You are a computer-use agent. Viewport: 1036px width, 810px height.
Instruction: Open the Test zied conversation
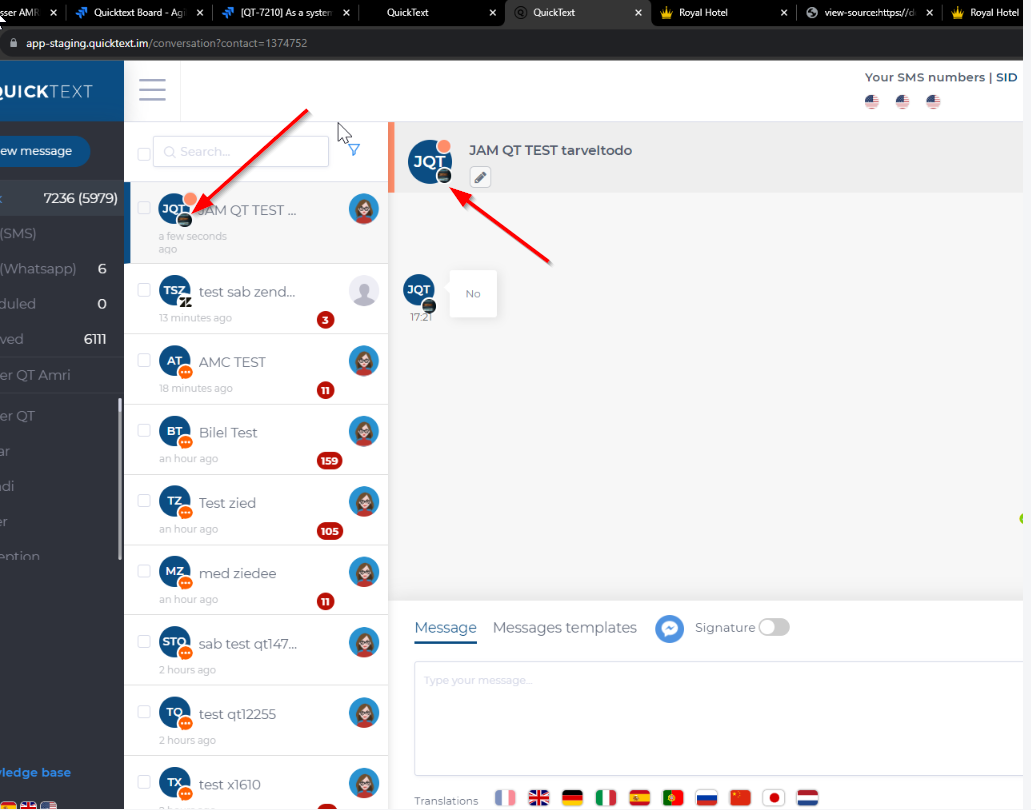coord(228,503)
